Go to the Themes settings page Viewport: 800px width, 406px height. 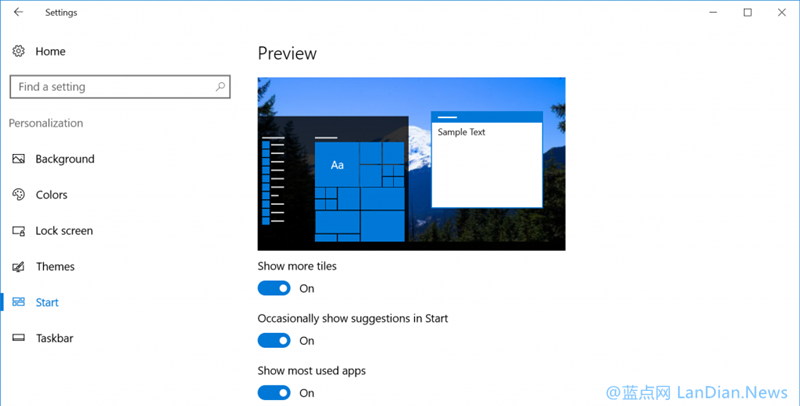click(x=55, y=267)
